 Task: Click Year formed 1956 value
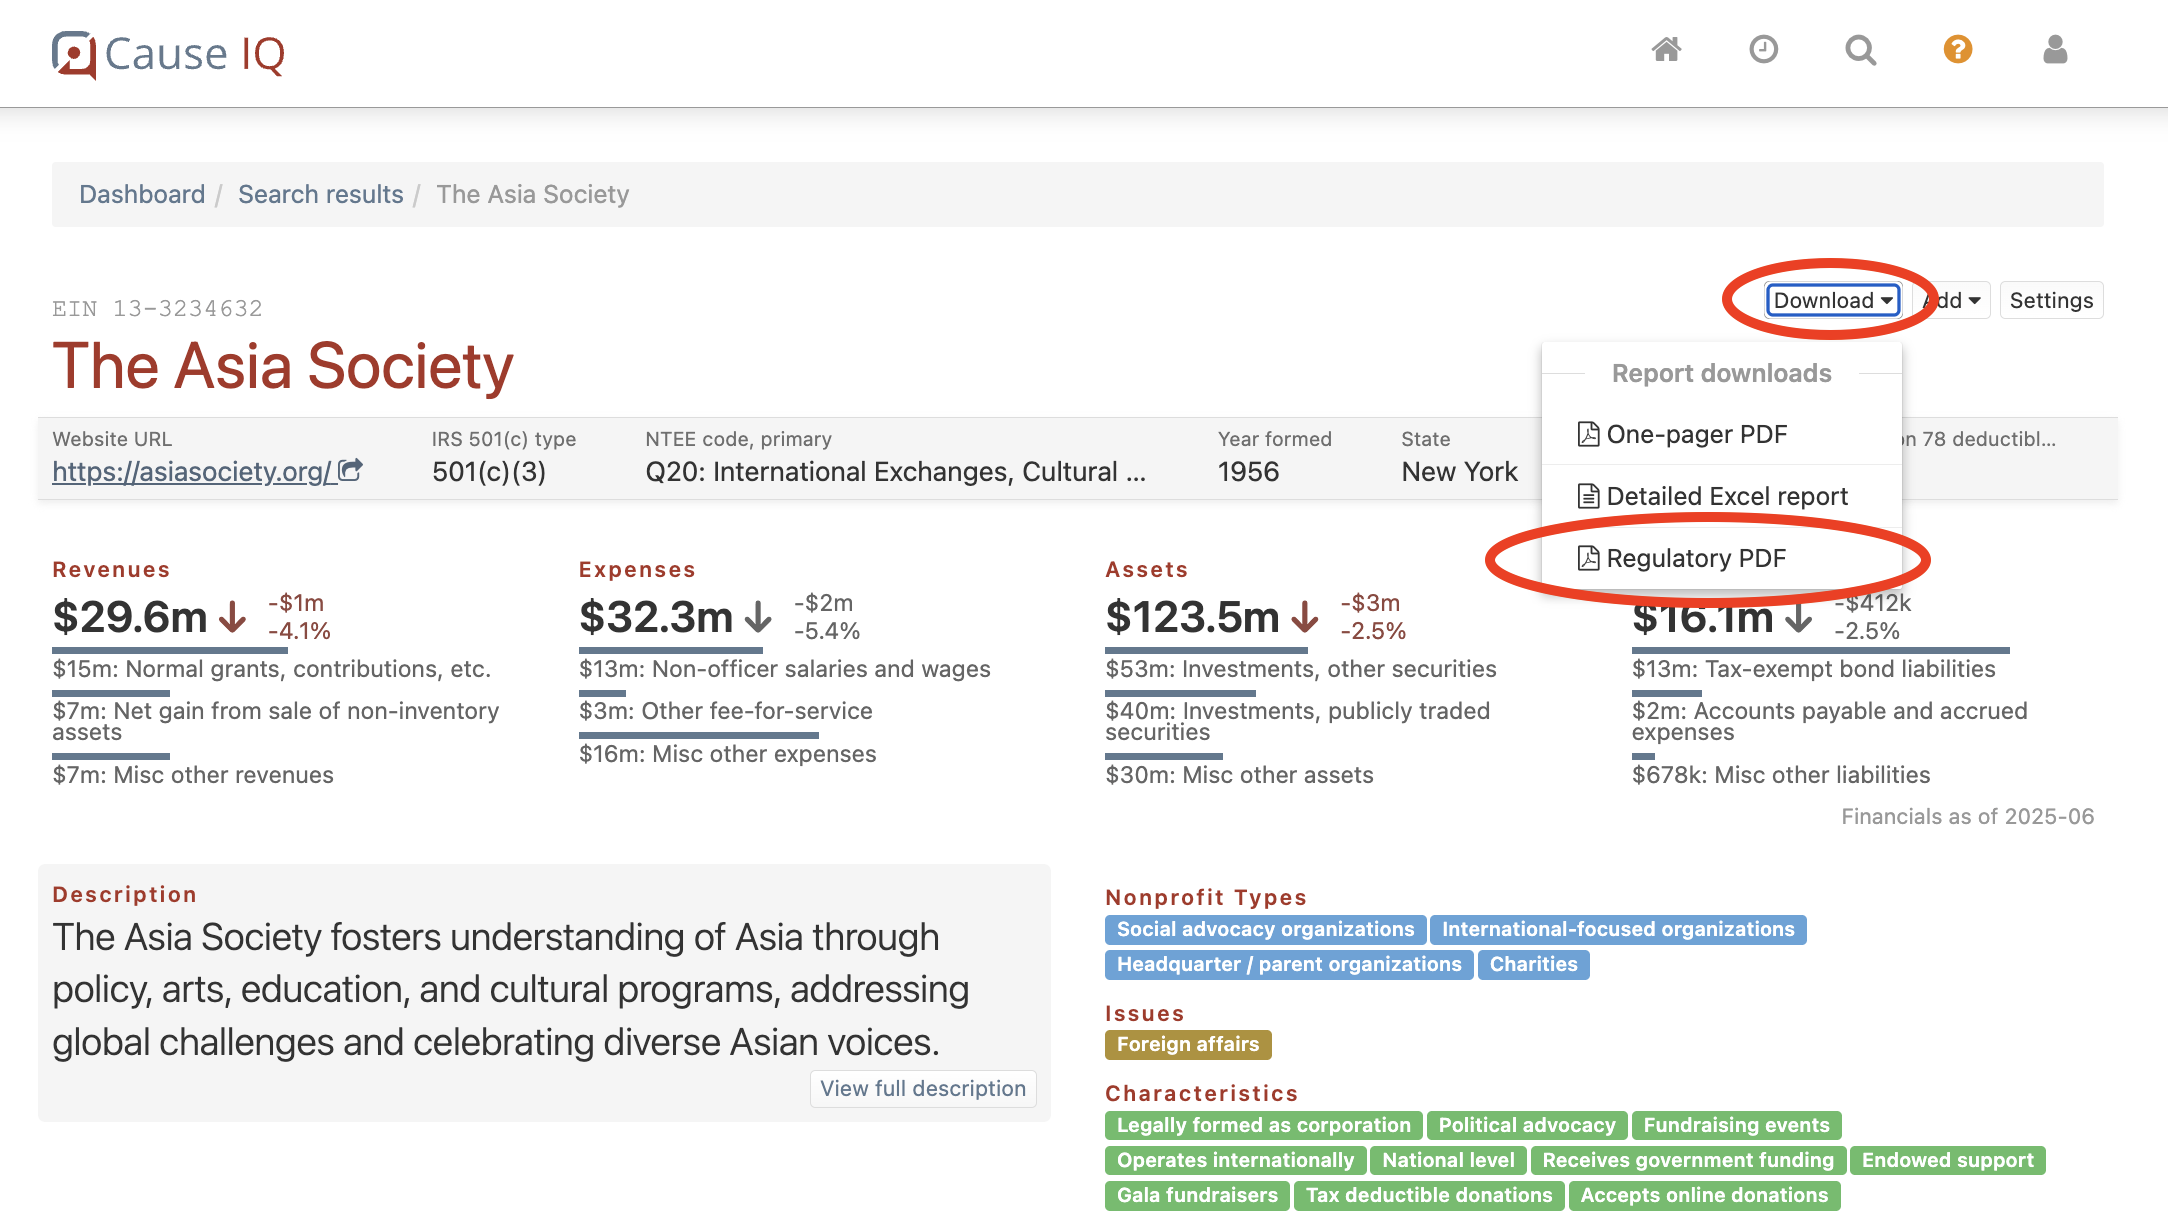pyautogui.click(x=1248, y=472)
